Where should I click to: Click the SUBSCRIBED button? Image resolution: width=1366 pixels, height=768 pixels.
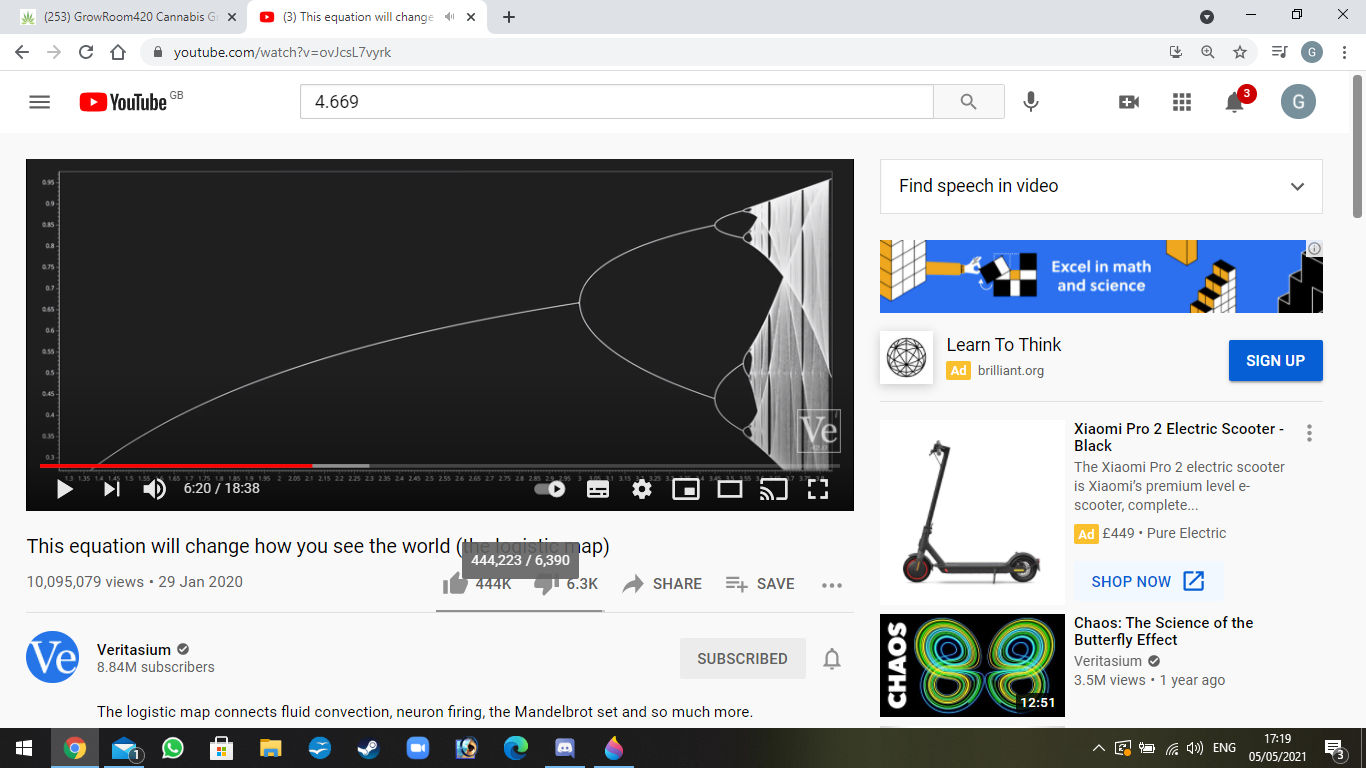742,659
